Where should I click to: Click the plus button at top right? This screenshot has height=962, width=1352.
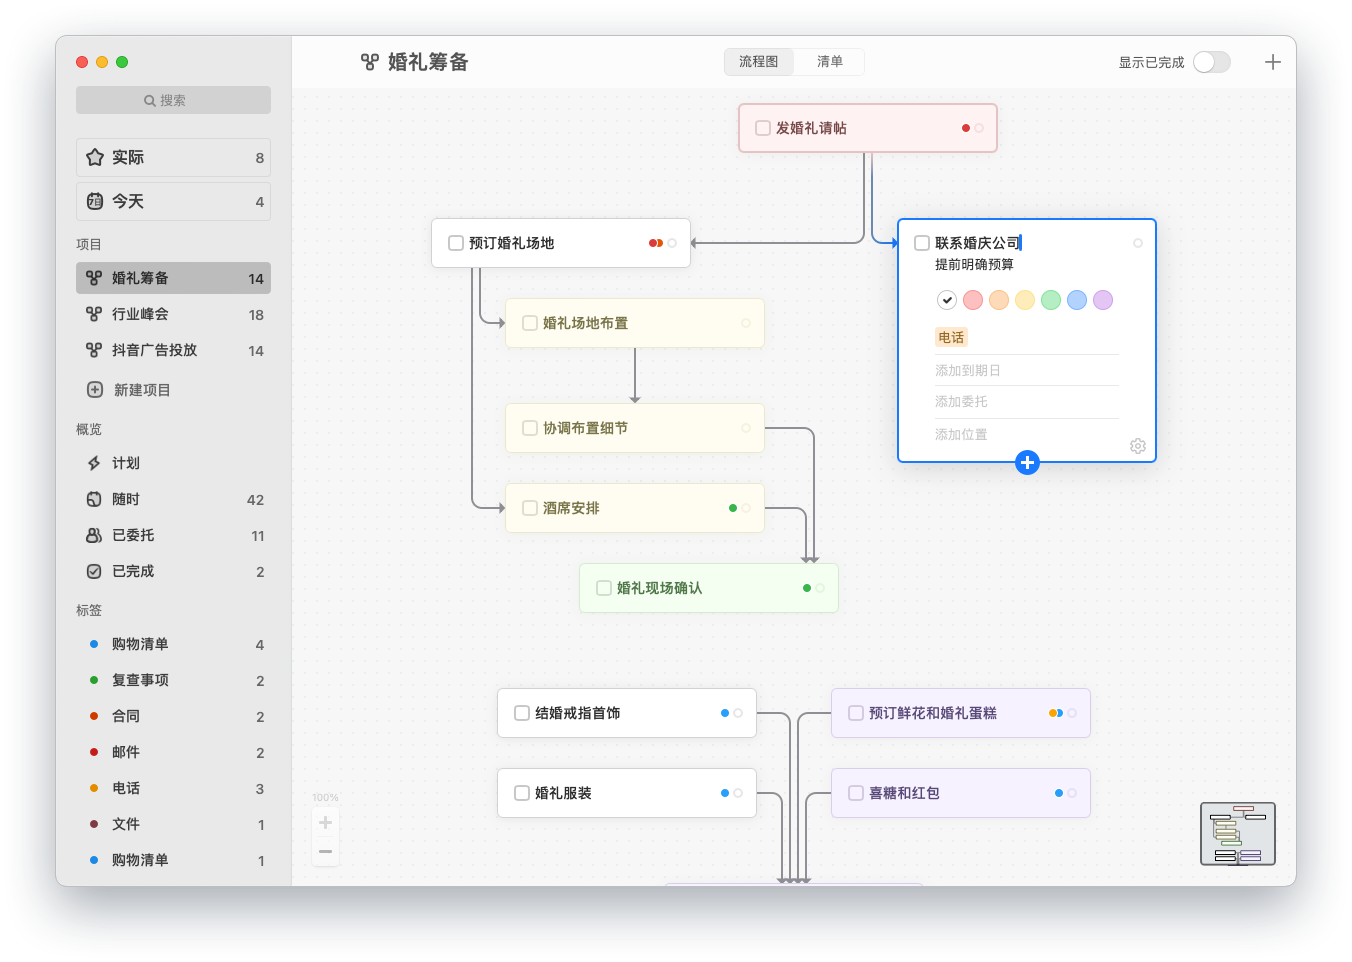1273,62
